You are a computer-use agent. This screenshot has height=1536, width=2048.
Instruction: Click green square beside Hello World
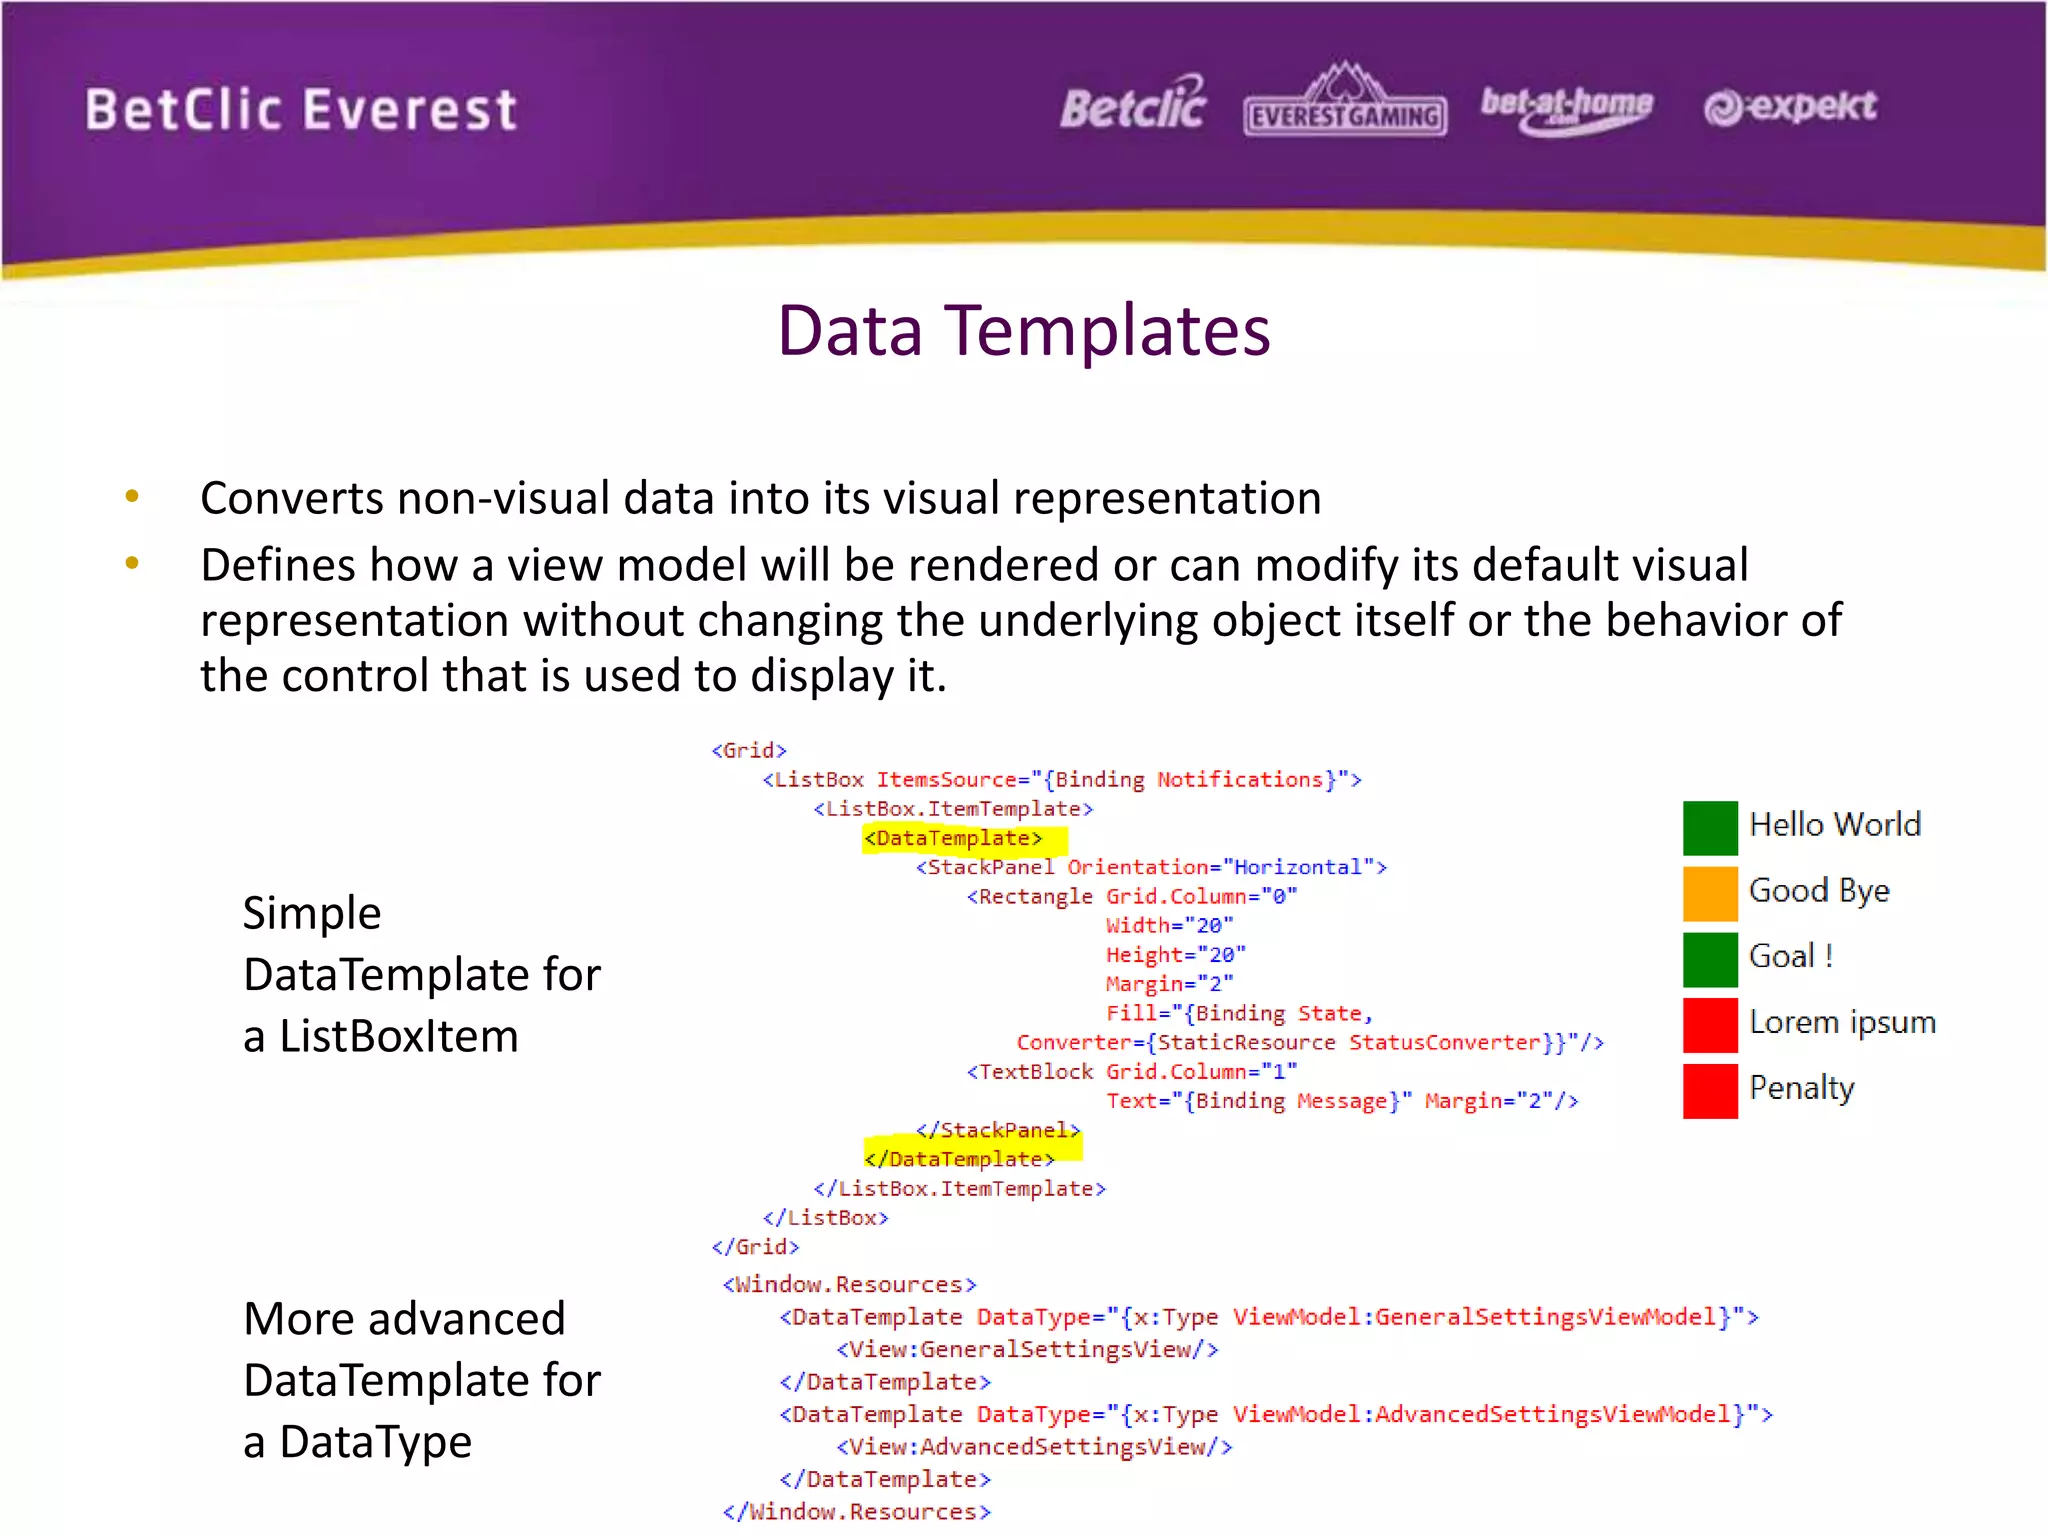tap(1710, 828)
